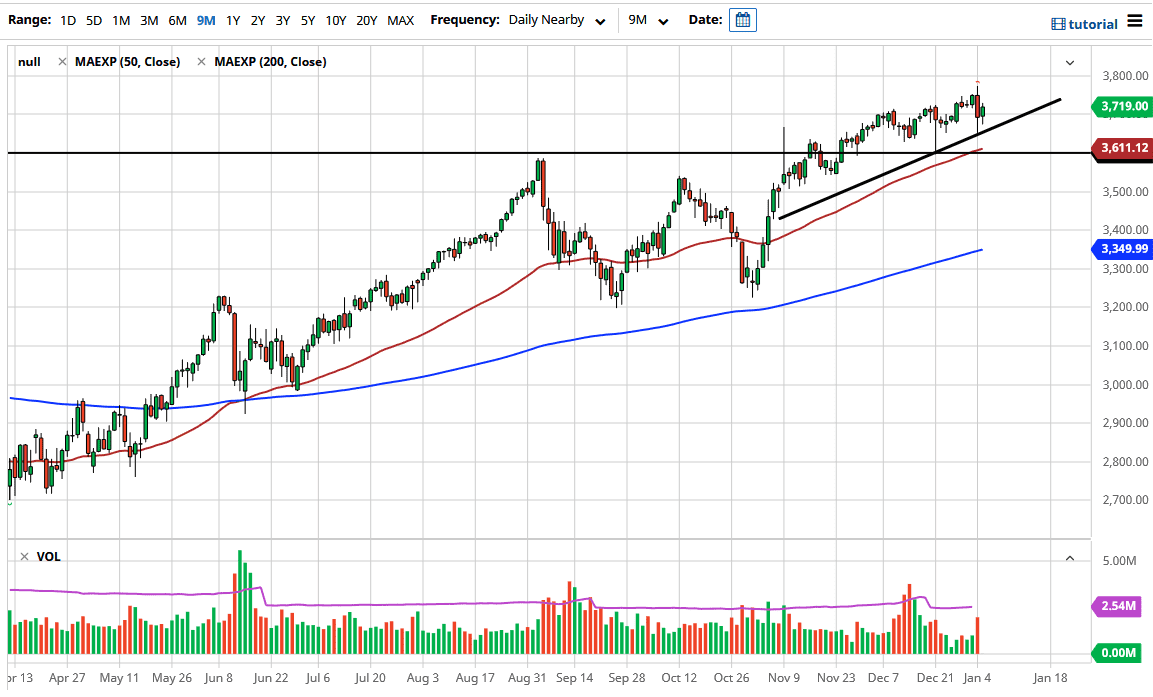
Task: Select the 5D range option
Action: [x=93, y=19]
